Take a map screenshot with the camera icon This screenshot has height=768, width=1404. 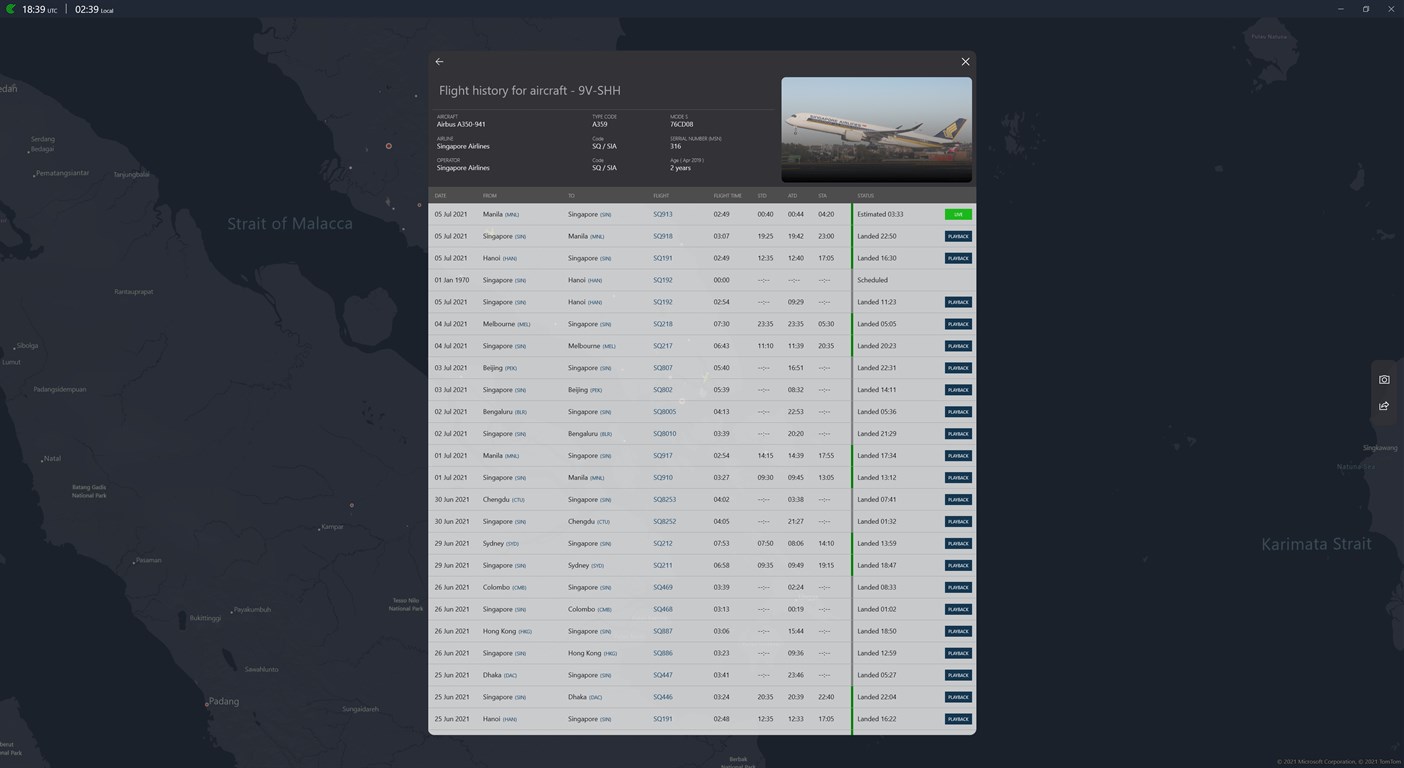pos(1384,380)
